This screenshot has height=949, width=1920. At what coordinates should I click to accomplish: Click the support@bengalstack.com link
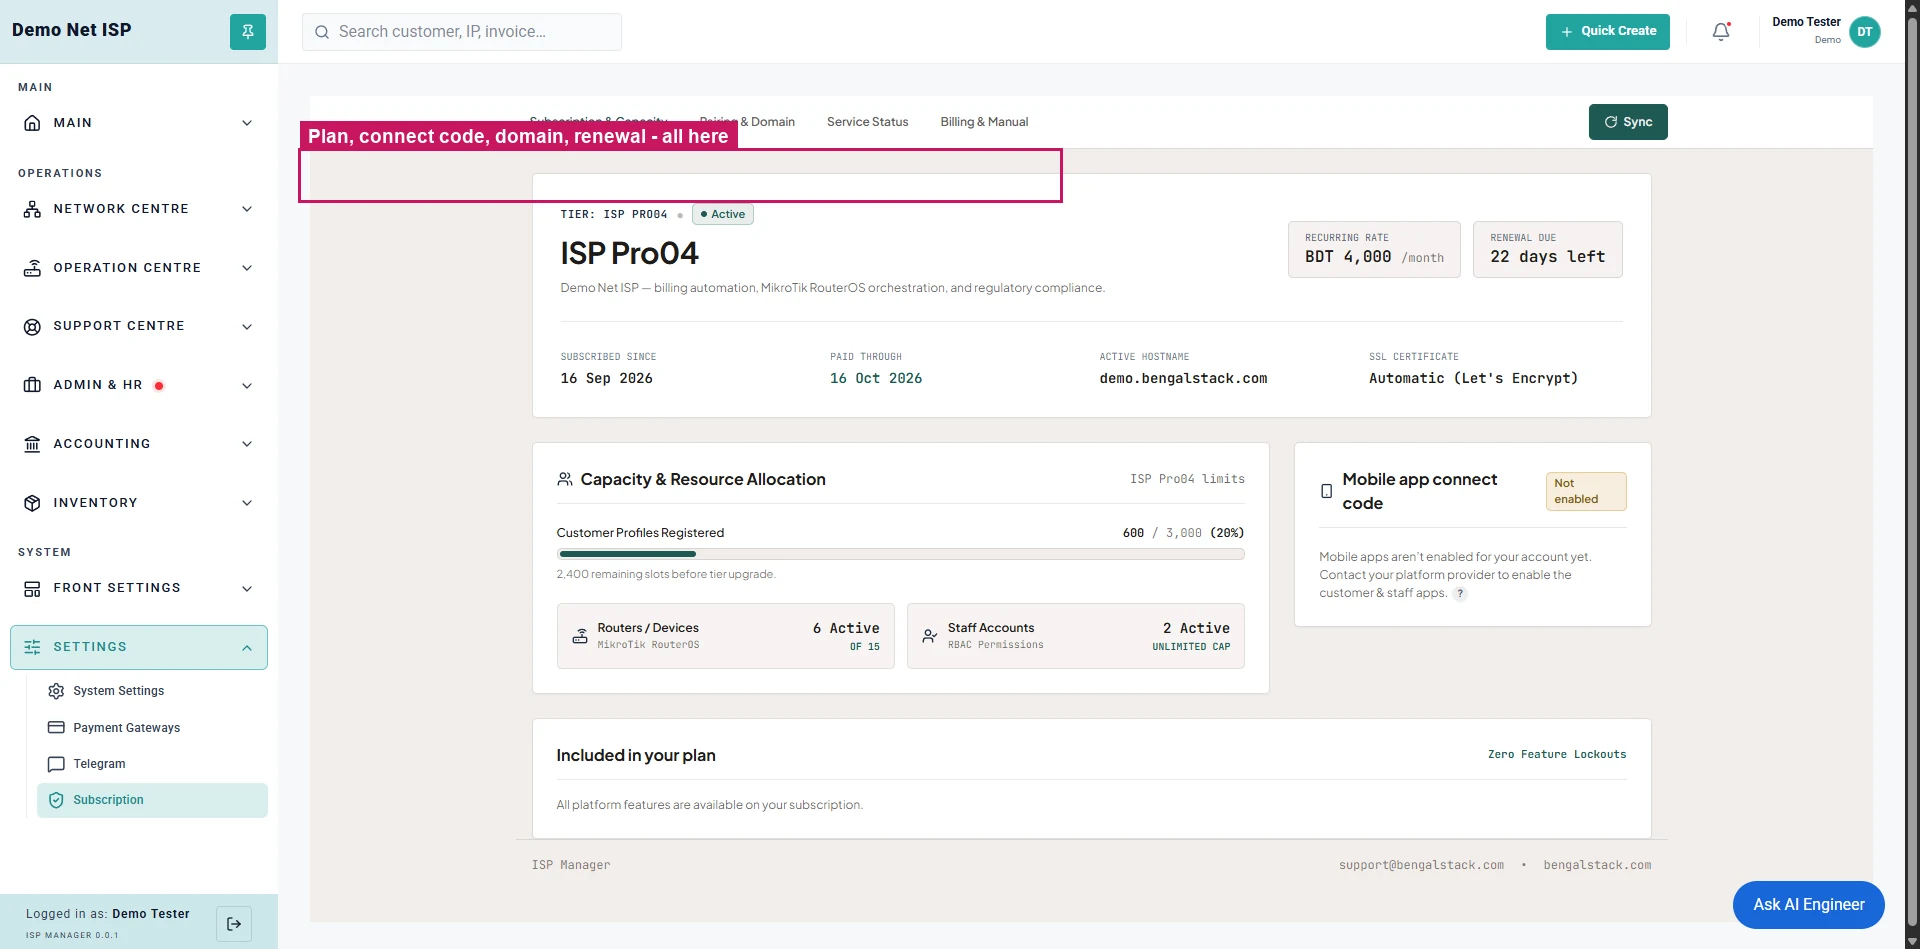[x=1421, y=865]
